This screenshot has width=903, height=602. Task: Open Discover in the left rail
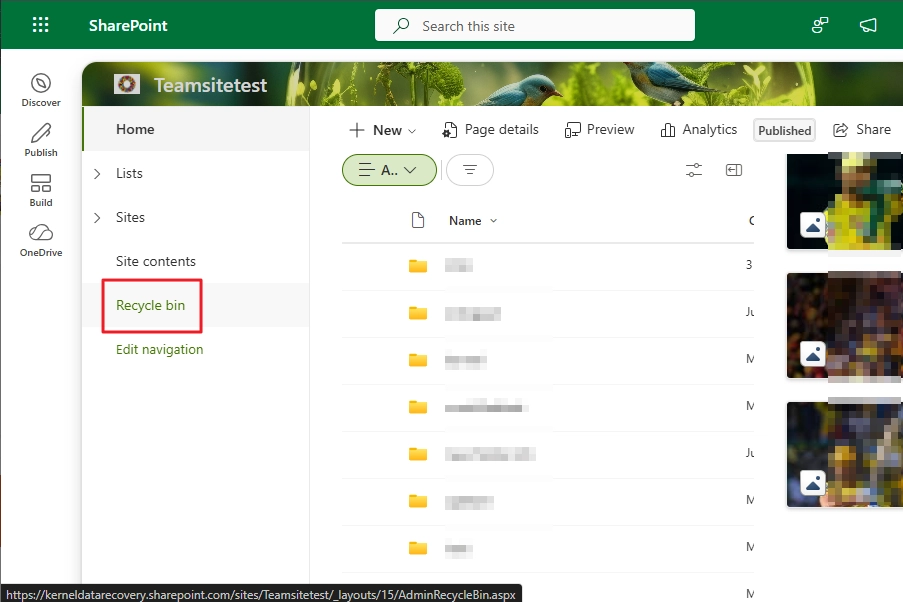[41, 90]
